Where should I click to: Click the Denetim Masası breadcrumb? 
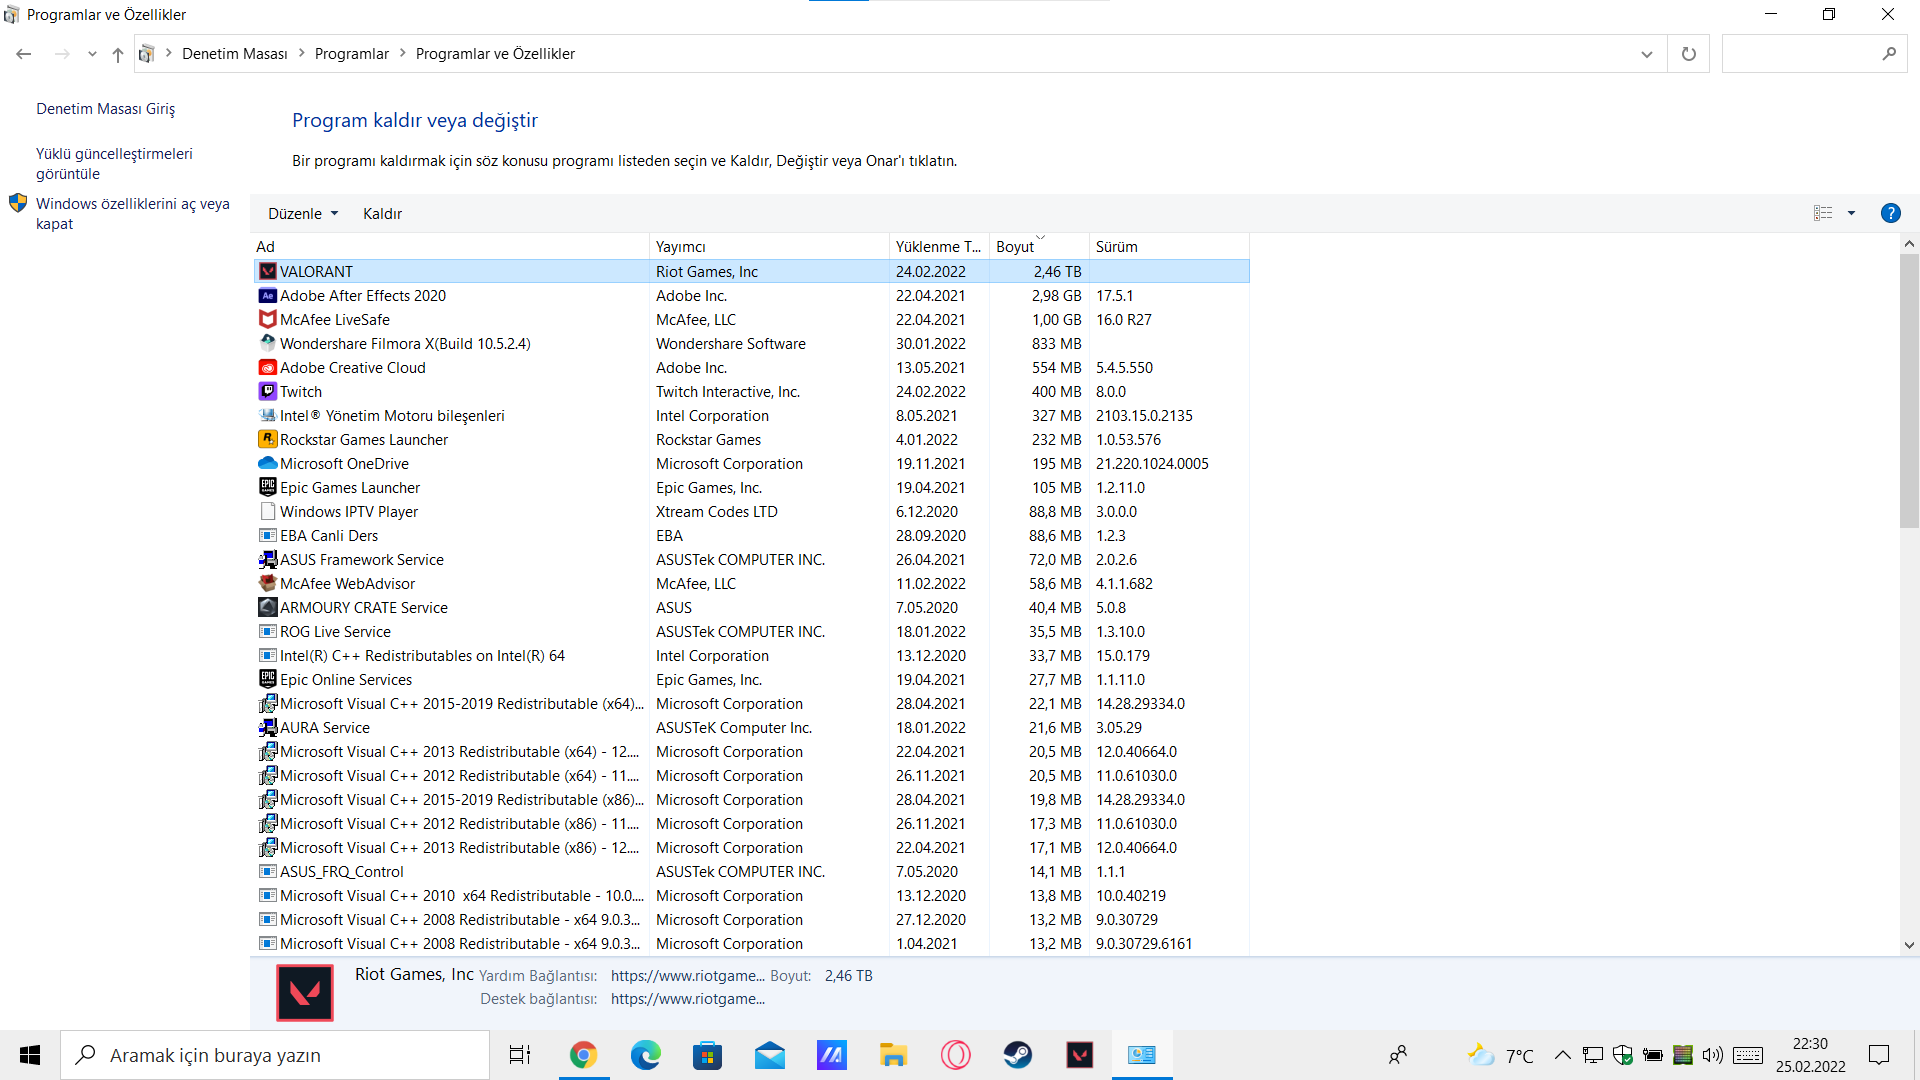click(x=234, y=53)
